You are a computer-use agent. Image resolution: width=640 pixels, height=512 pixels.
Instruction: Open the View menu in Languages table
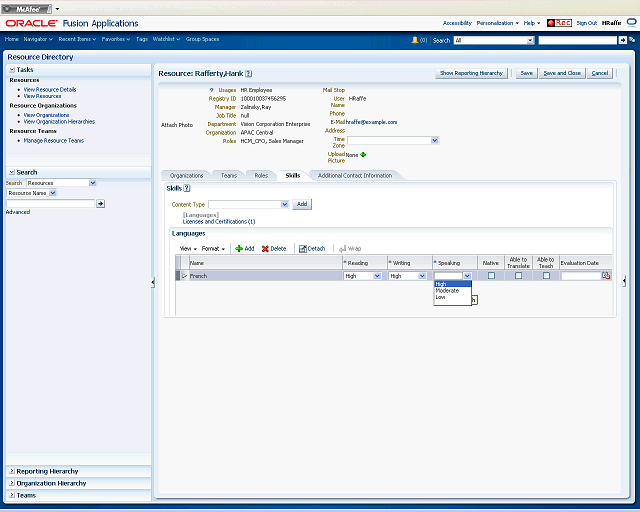click(188, 249)
